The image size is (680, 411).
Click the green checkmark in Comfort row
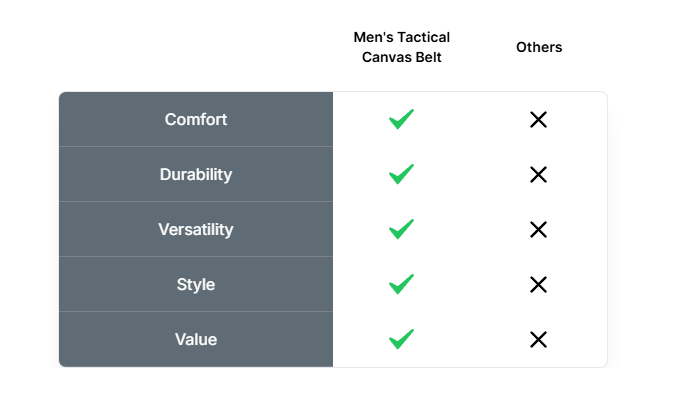[401, 120]
